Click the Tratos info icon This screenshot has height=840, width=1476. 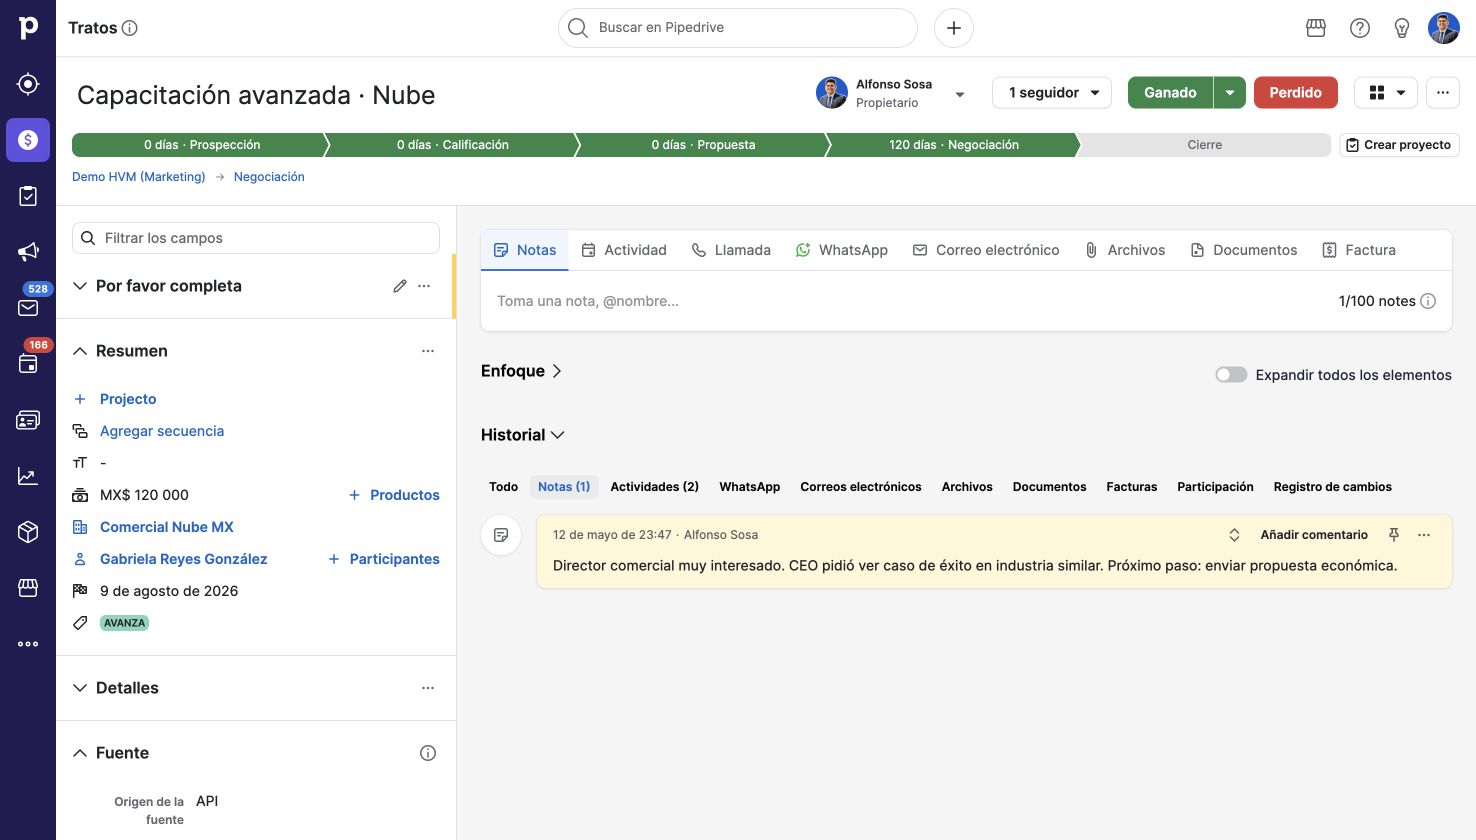point(130,28)
